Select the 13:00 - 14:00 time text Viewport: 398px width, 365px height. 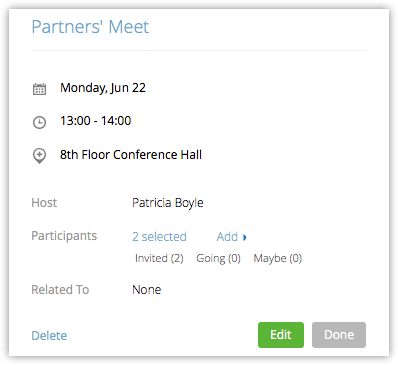96,121
